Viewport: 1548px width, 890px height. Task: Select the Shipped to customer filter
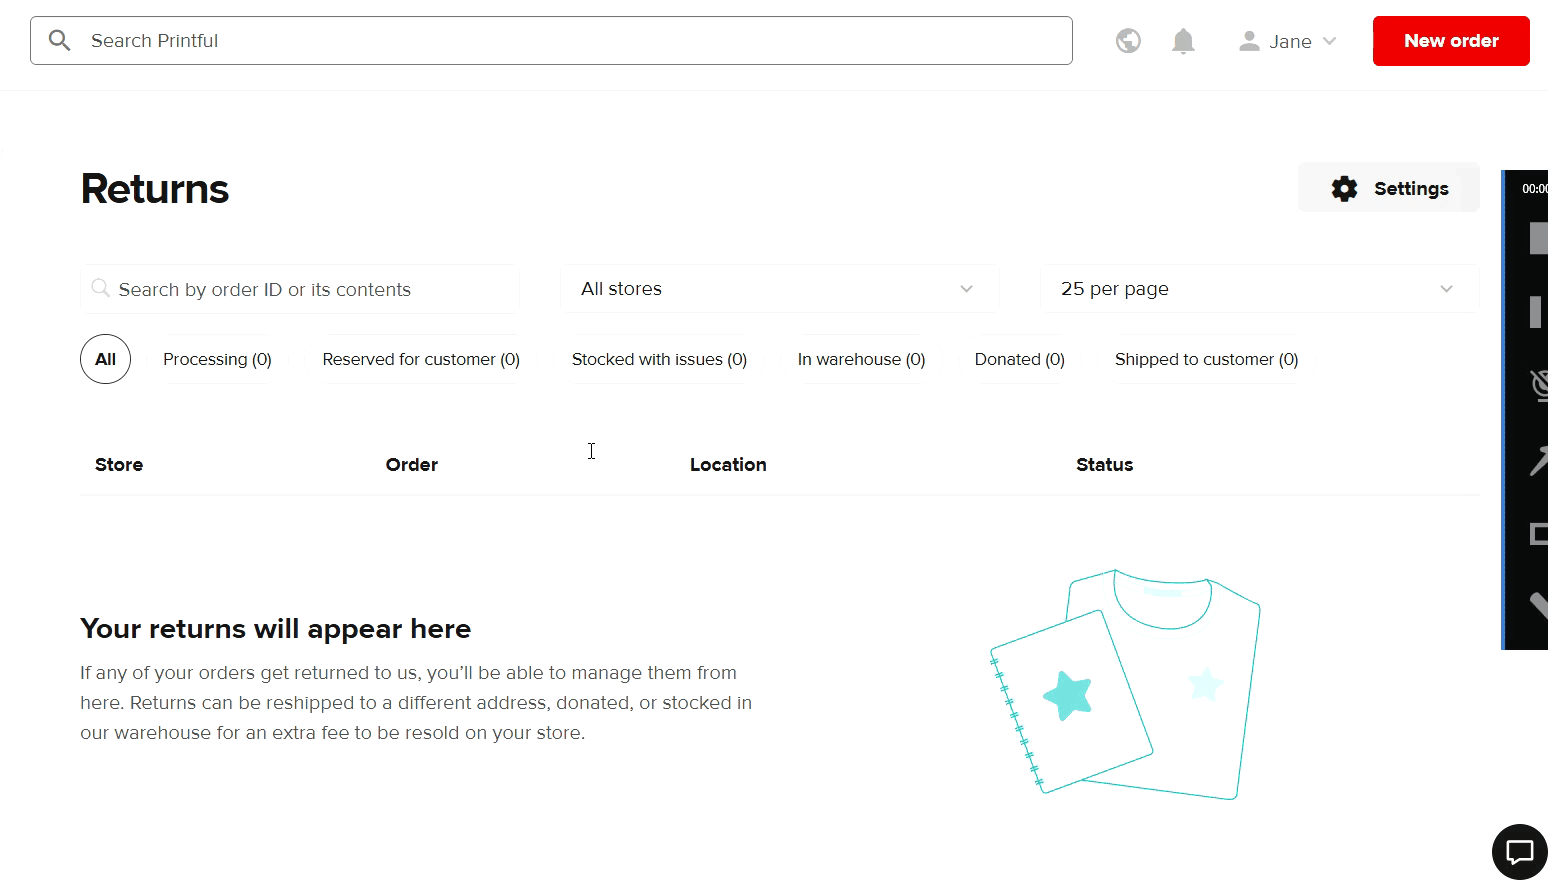coord(1205,359)
